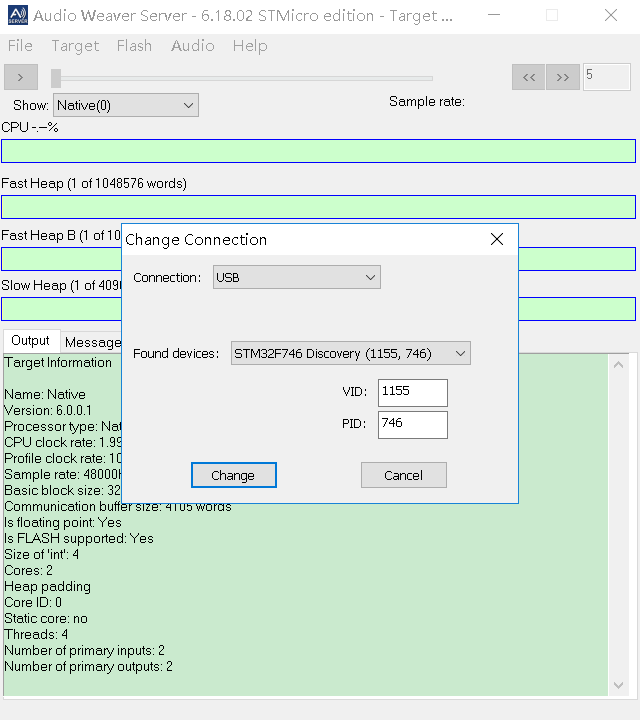Click the step value field showing 5

pos(606,77)
